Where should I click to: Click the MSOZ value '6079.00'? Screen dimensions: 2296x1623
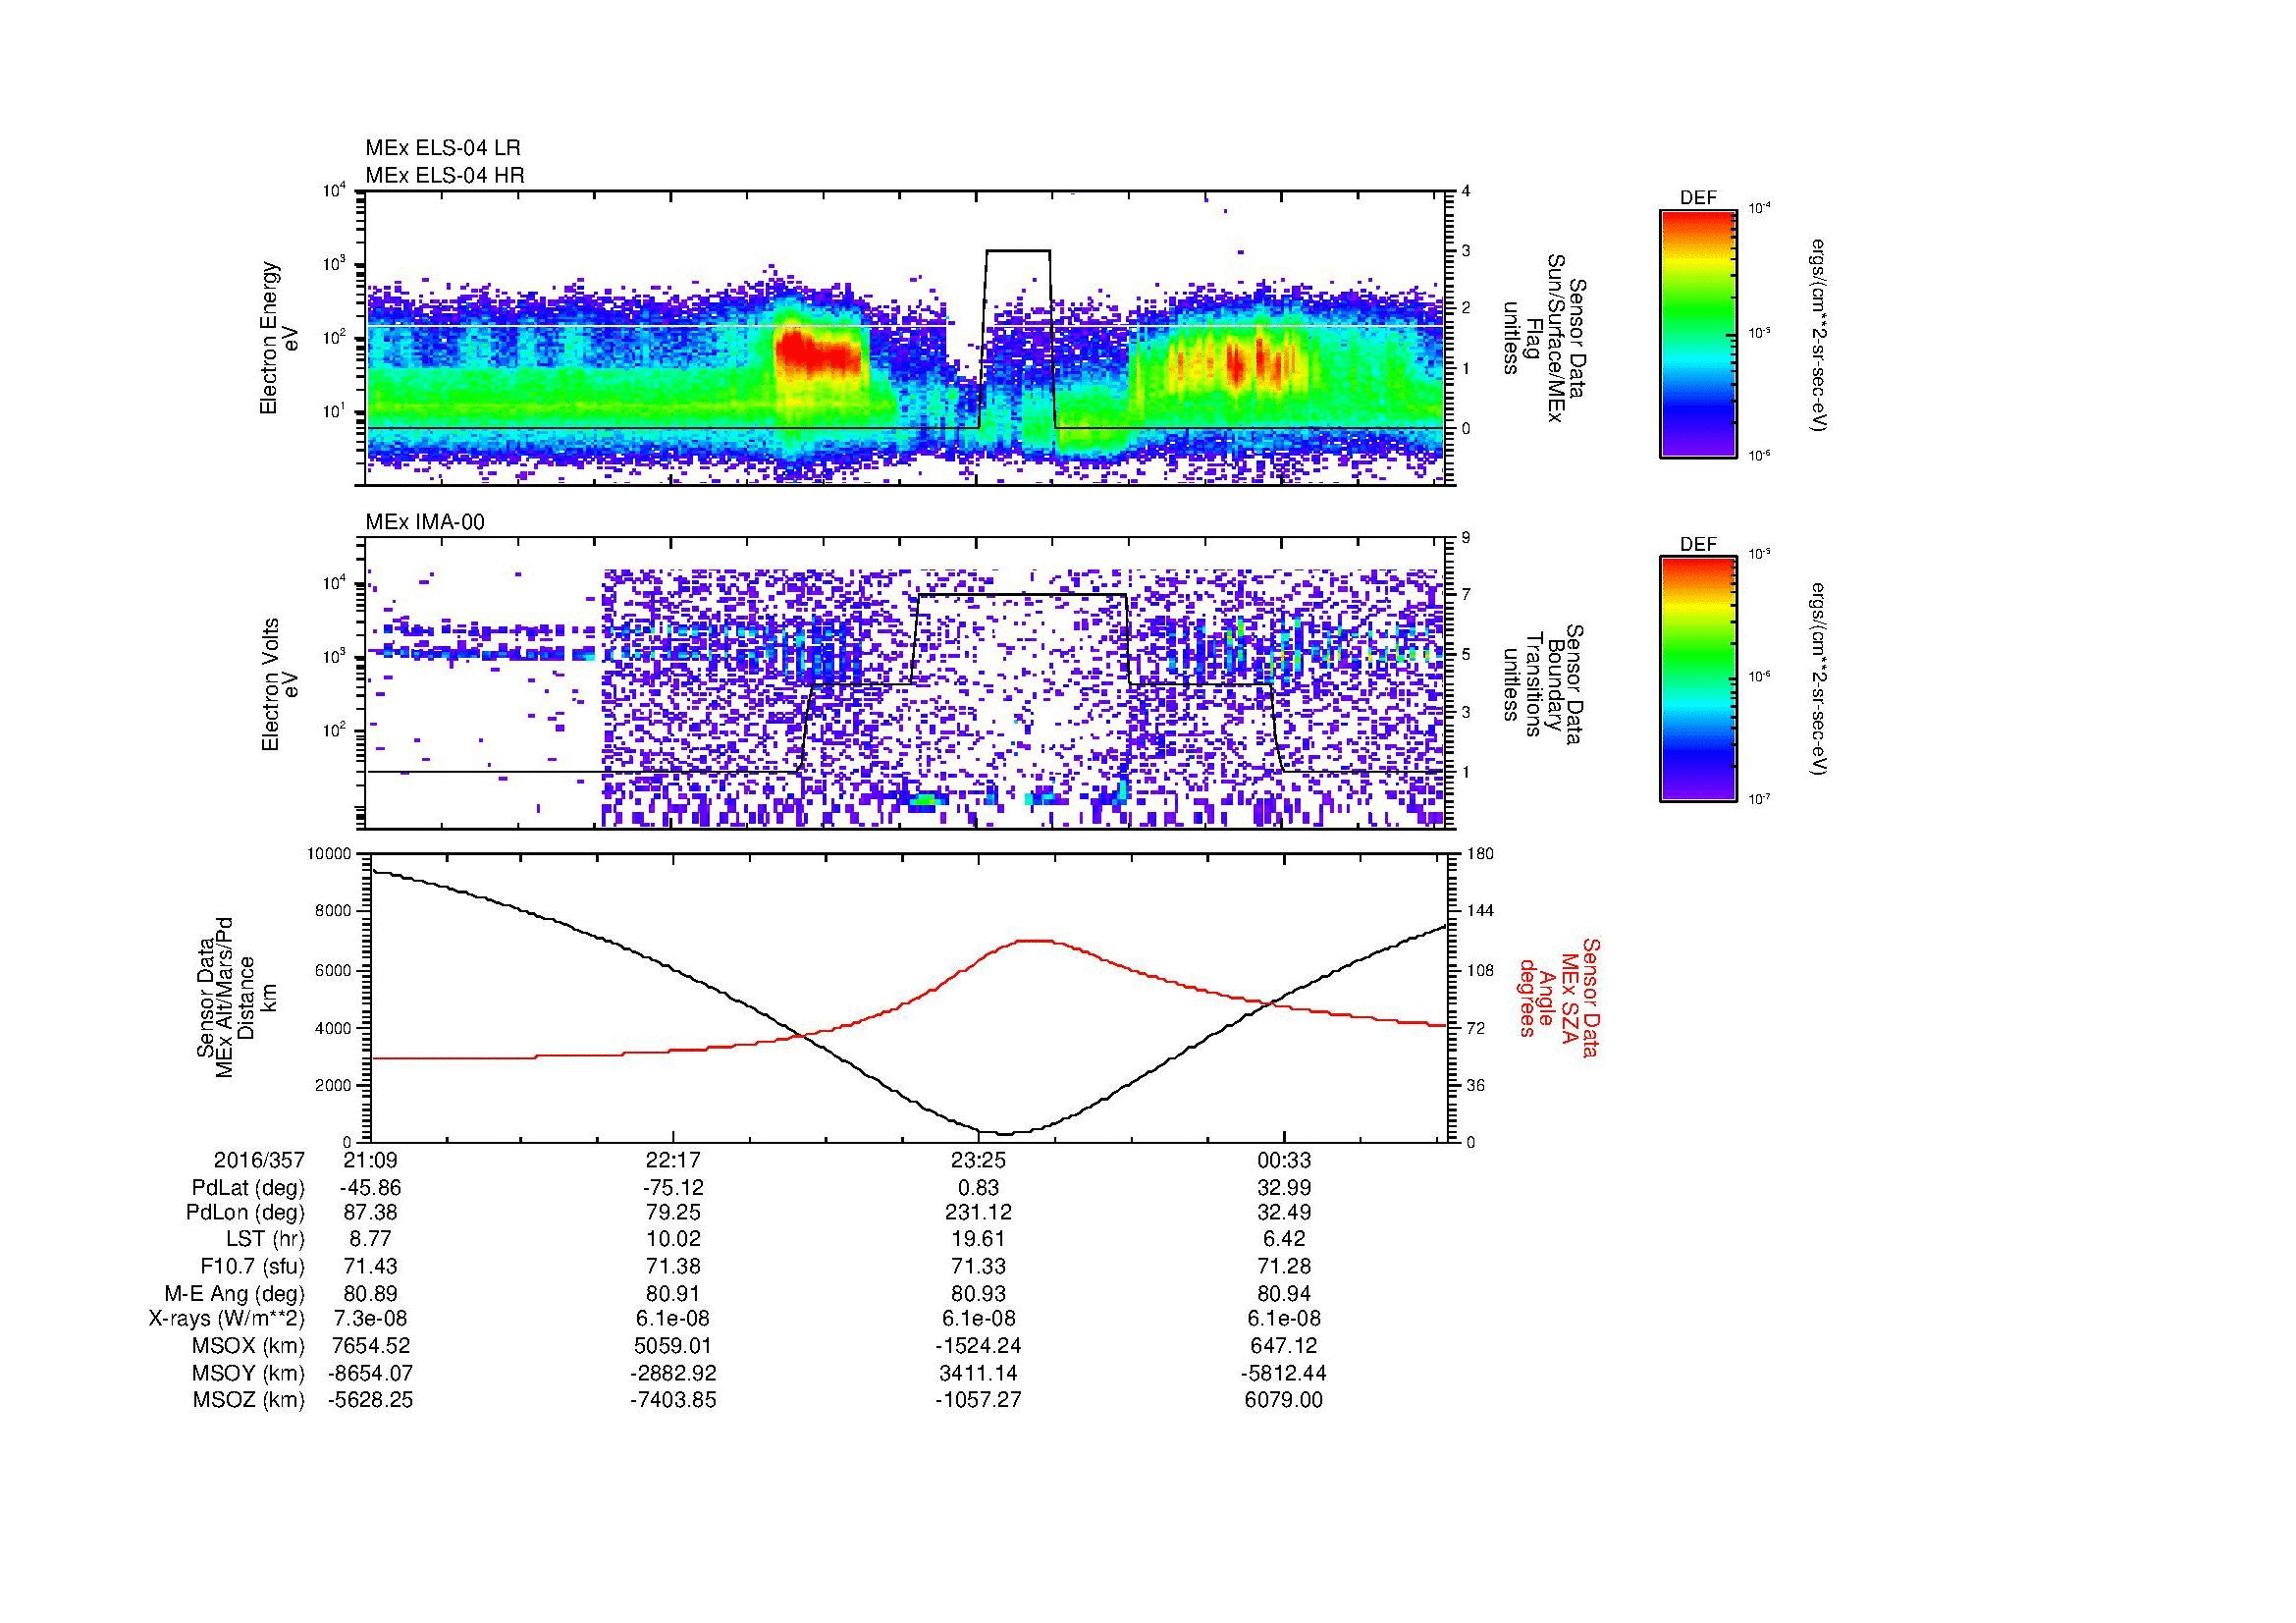click(x=1283, y=1400)
